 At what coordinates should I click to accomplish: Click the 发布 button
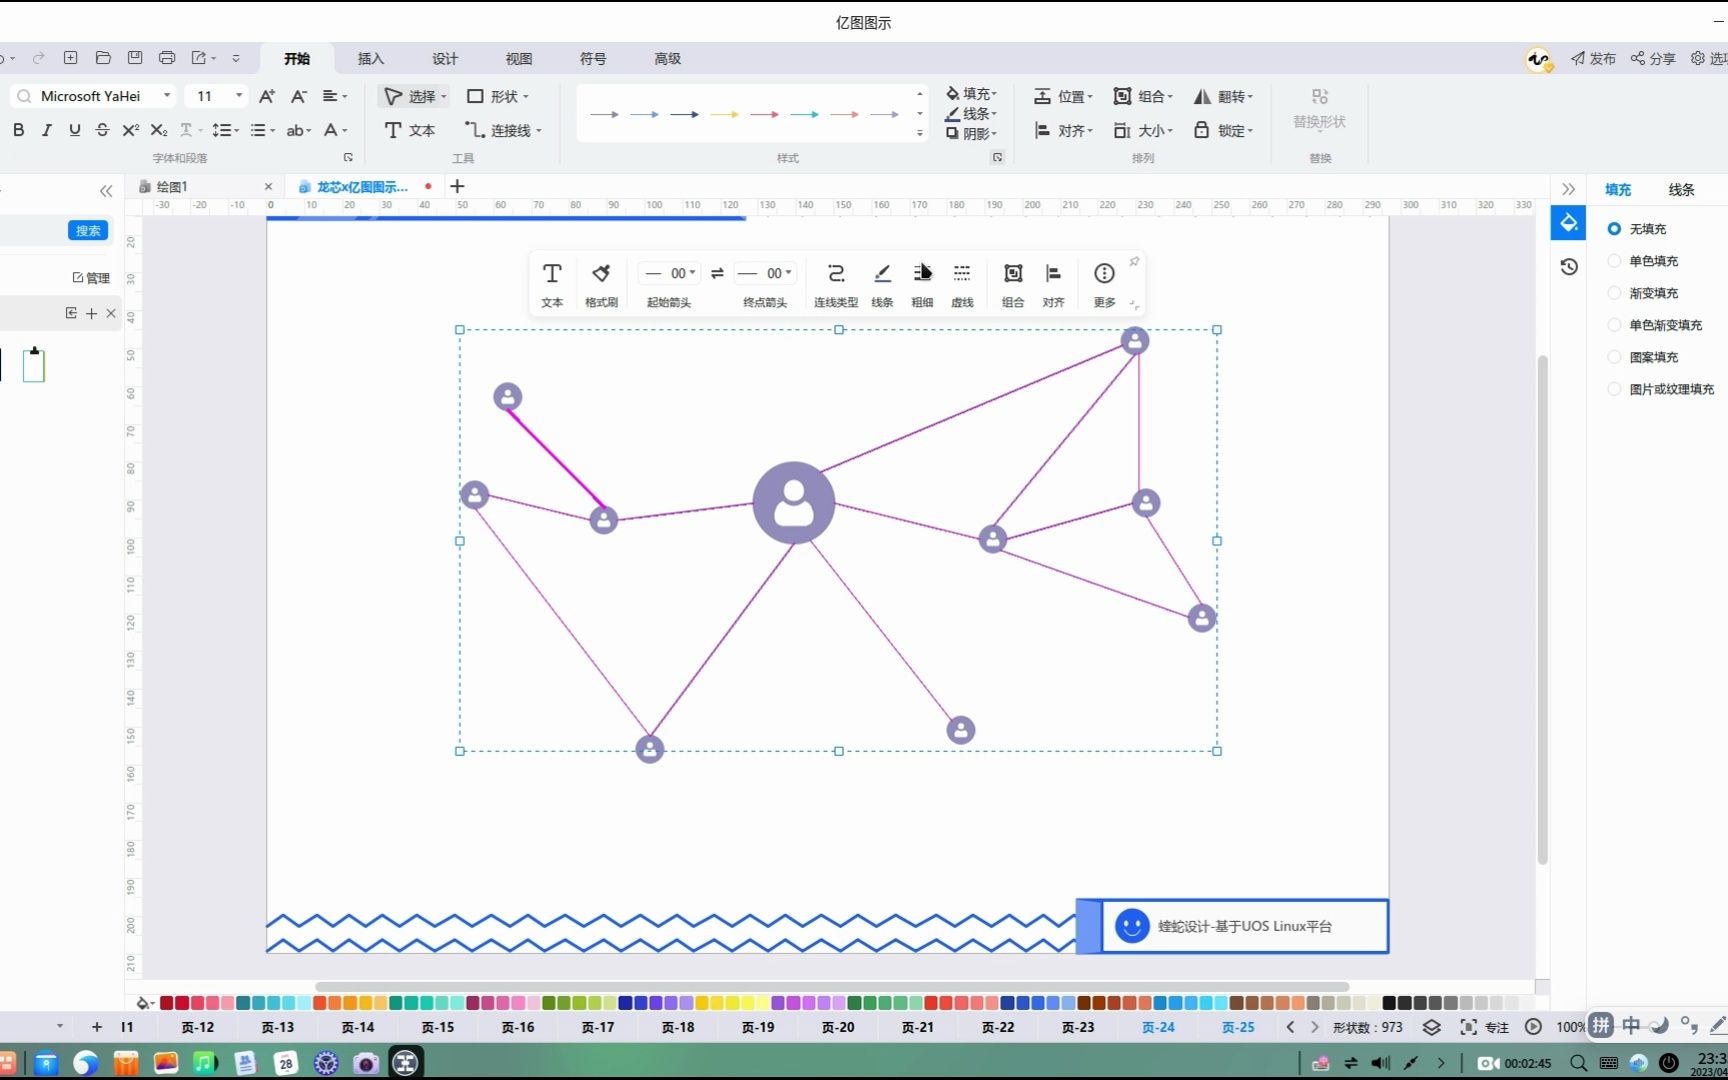click(1593, 59)
